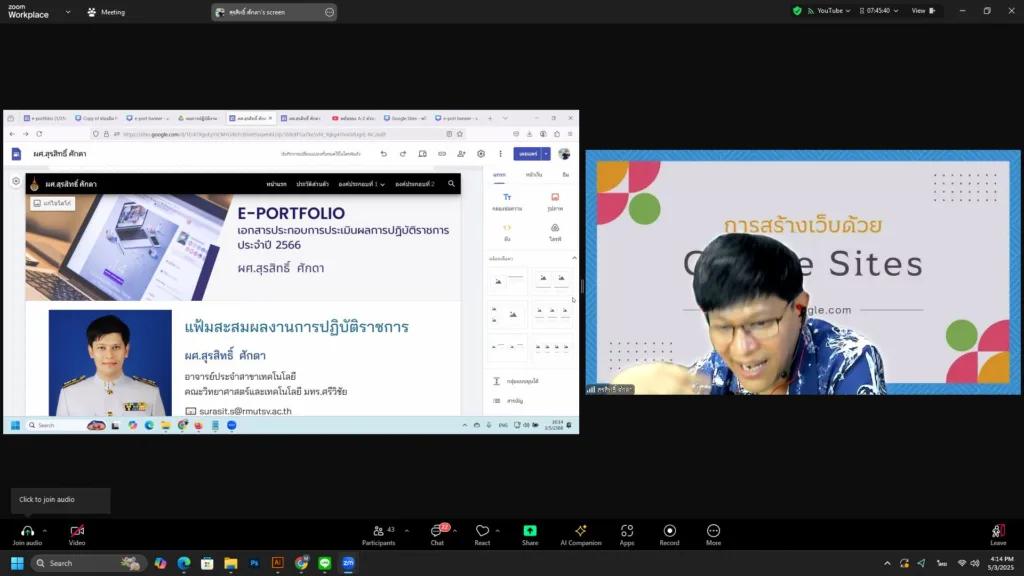1024x576 pixels.
Task: Click the Photoshop icon in Windows taskbar
Action: point(254,563)
